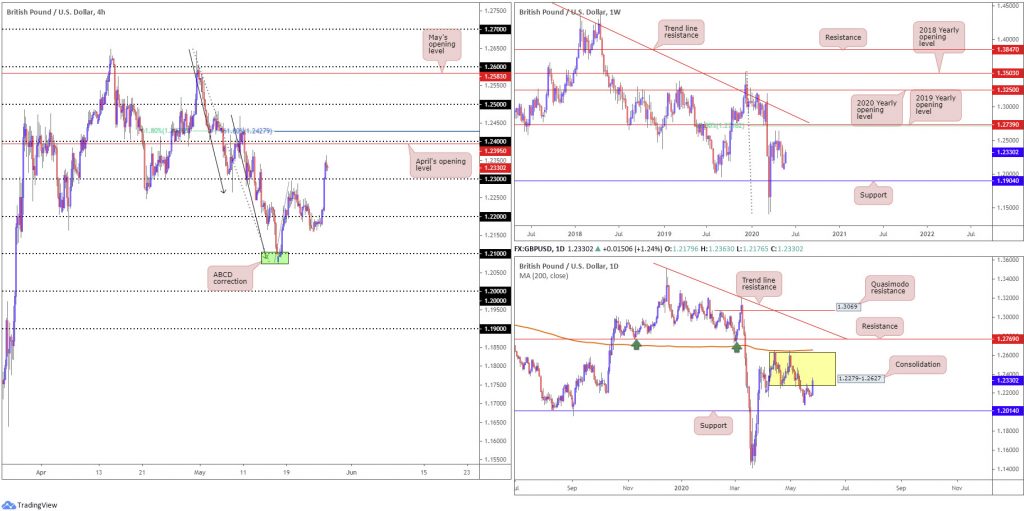1024x511 pixels.
Task: Select the green ABCD box on 4h chart
Action: (x=274, y=257)
